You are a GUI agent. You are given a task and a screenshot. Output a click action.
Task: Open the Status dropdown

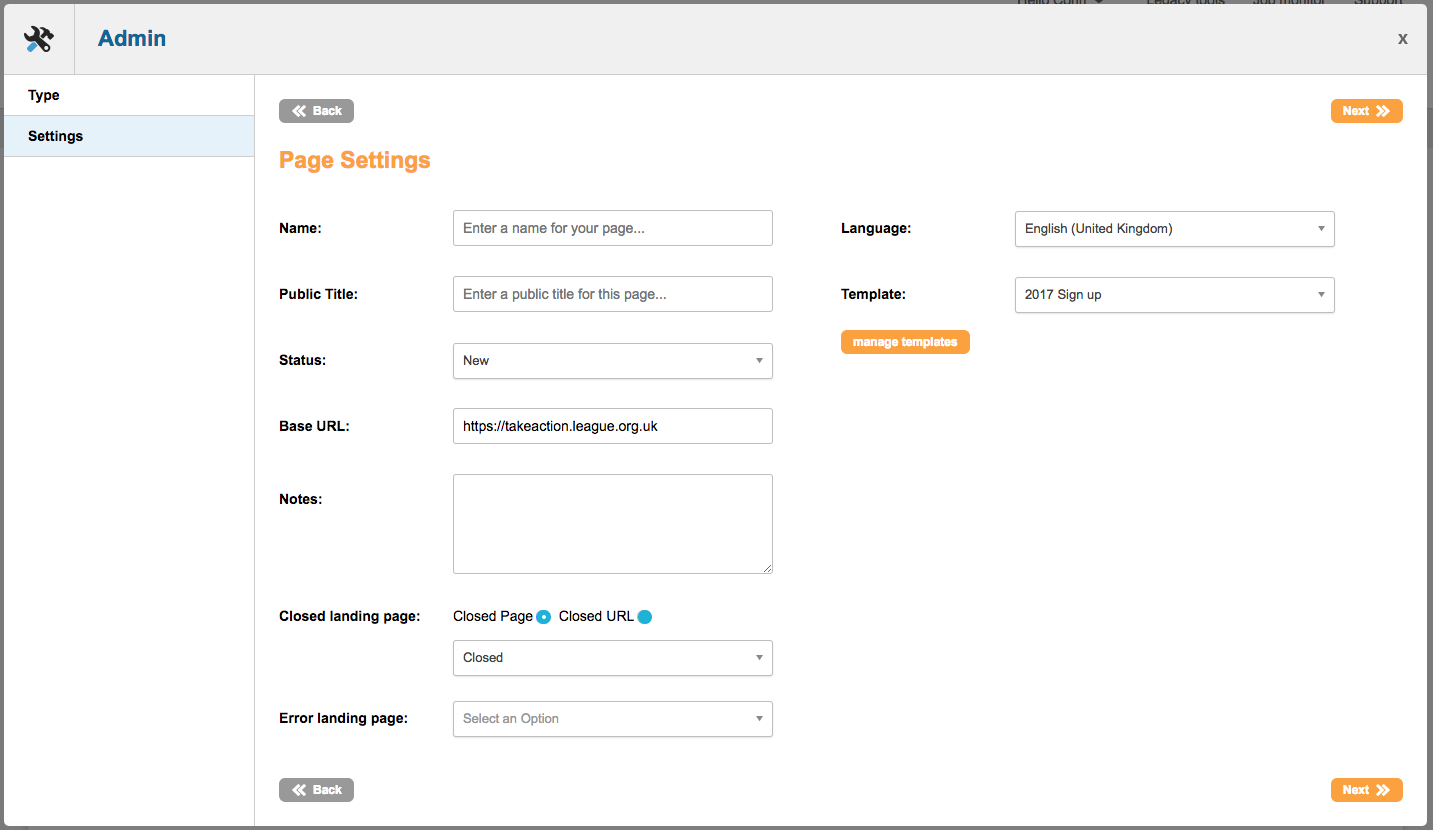[612, 361]
